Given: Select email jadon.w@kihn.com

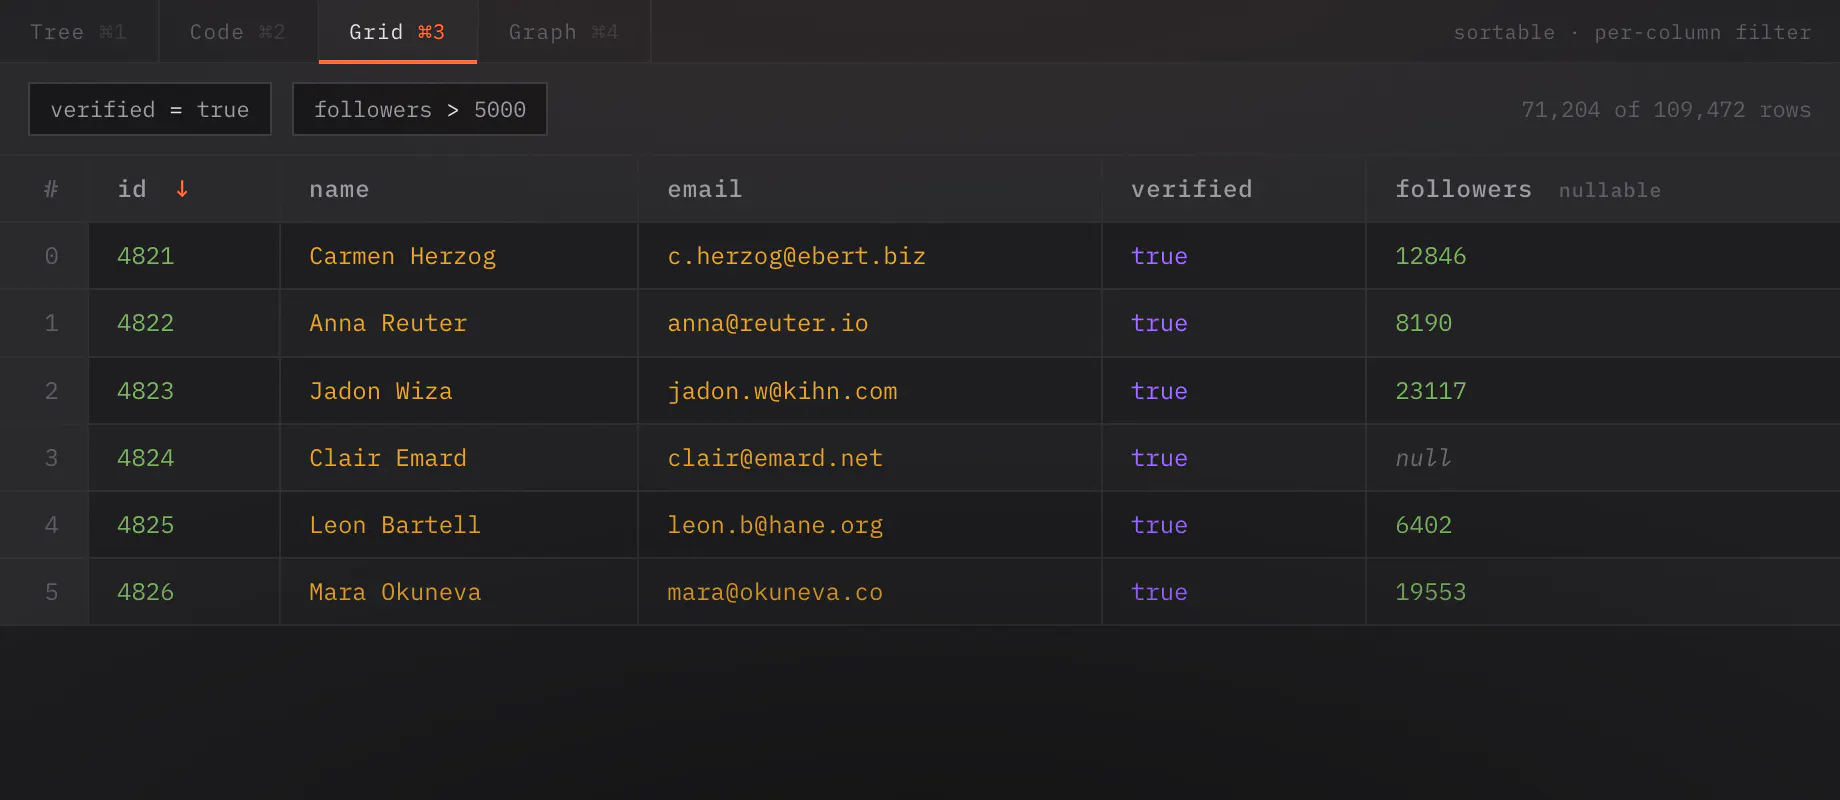Looking at the screenshot, I should (782, 391).
